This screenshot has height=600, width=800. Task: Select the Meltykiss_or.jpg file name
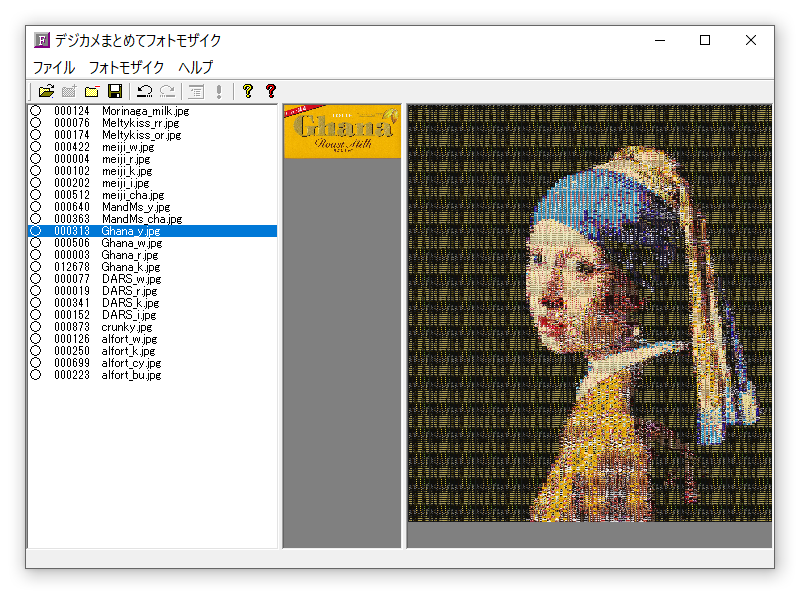(x=141, y=135)
